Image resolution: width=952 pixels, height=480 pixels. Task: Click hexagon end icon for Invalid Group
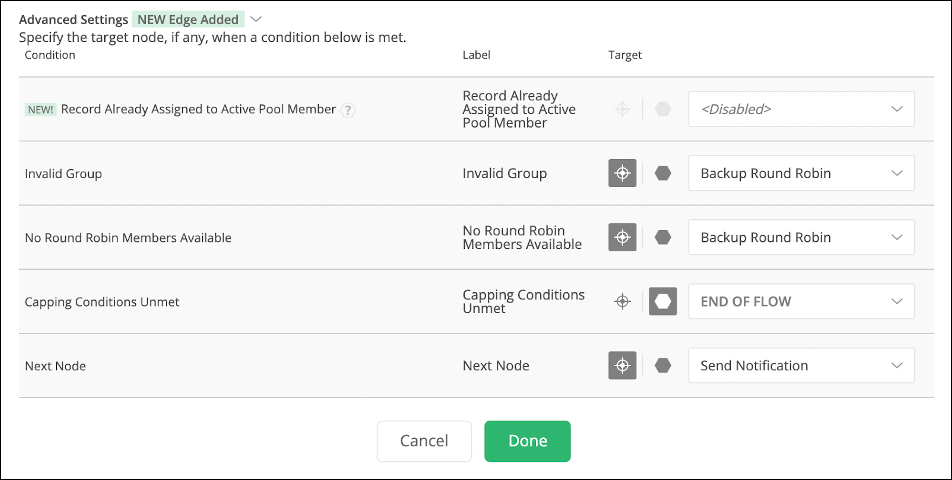[662, 173]
